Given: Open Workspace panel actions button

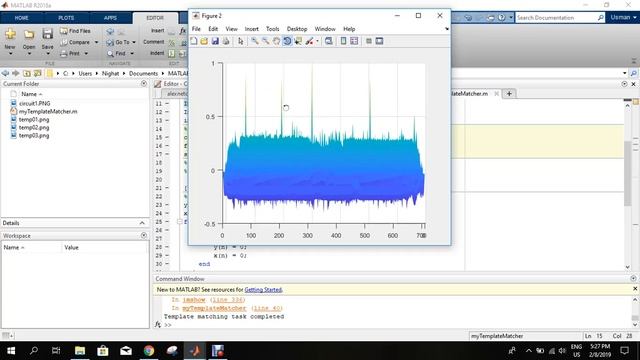Looking at the screenshot, I should coord(144,236).
